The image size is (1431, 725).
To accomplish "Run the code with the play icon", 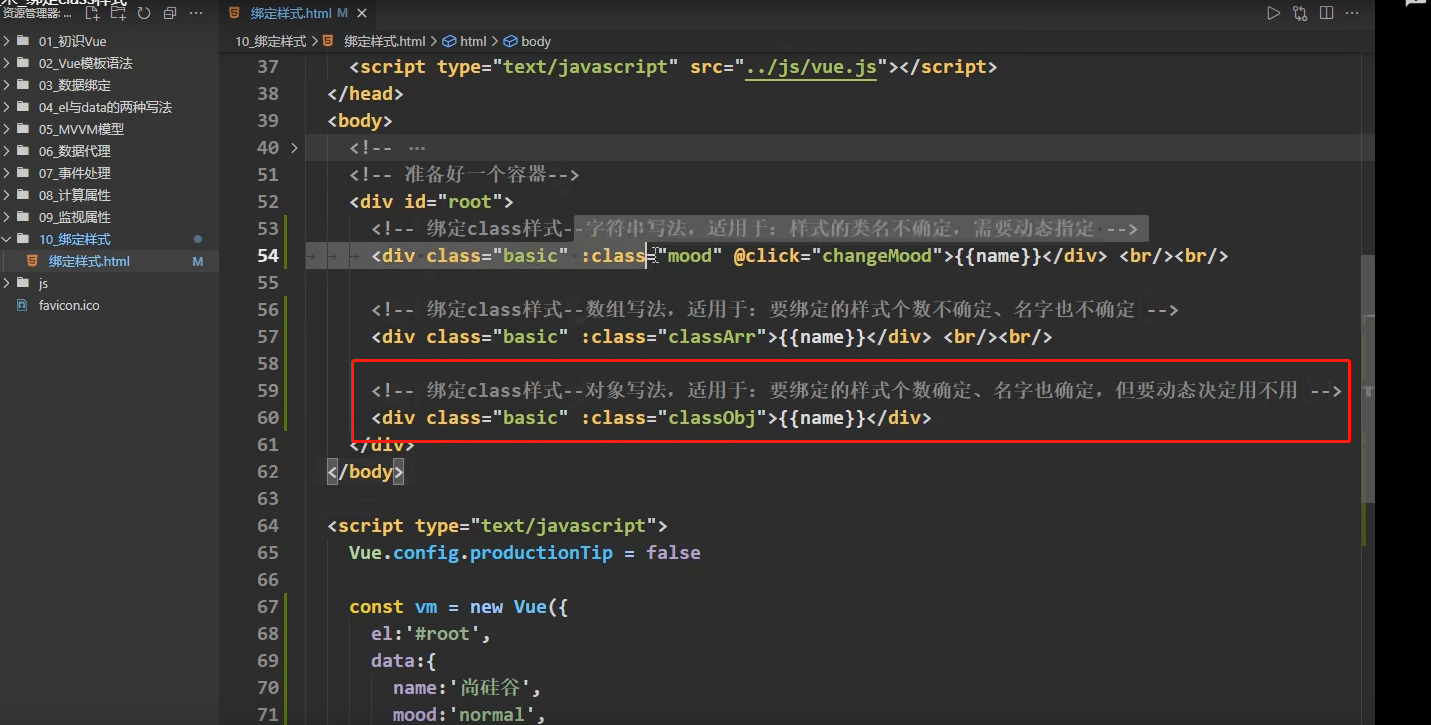I will [x=1273, y=14].
